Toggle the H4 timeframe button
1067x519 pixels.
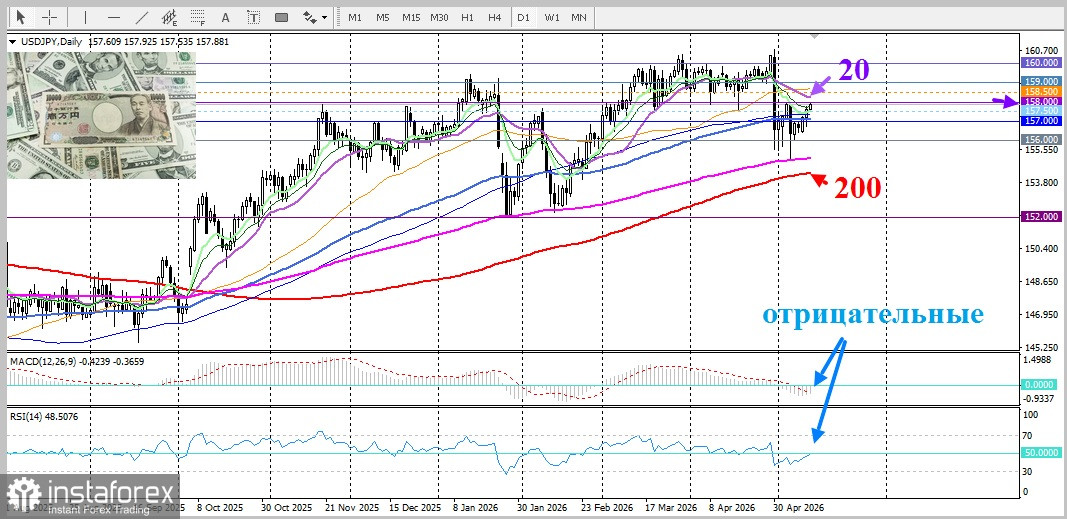tap(495, 17)
